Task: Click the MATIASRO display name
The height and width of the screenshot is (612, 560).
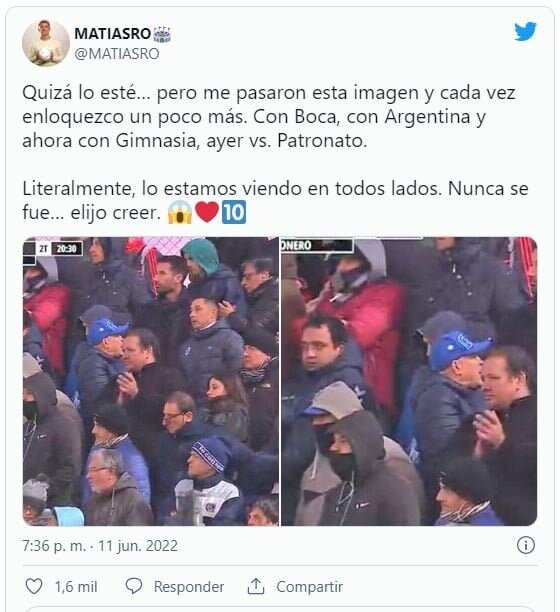Action: click(x=112, y=34)
